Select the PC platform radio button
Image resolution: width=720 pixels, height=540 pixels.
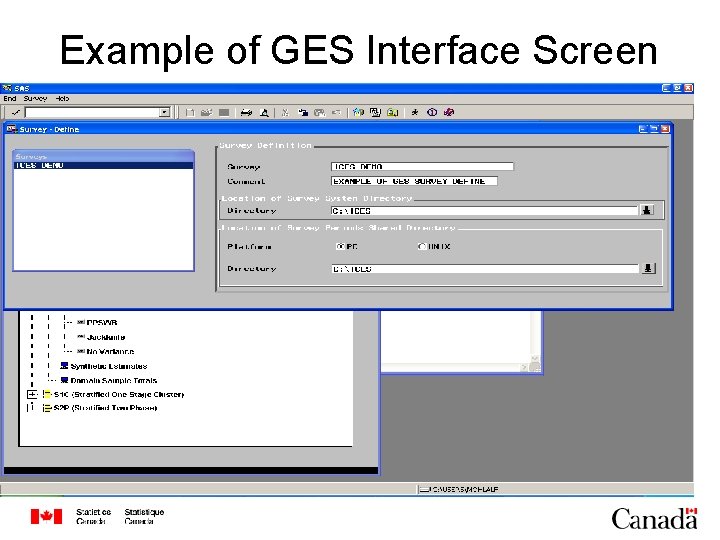pos(340,247)
